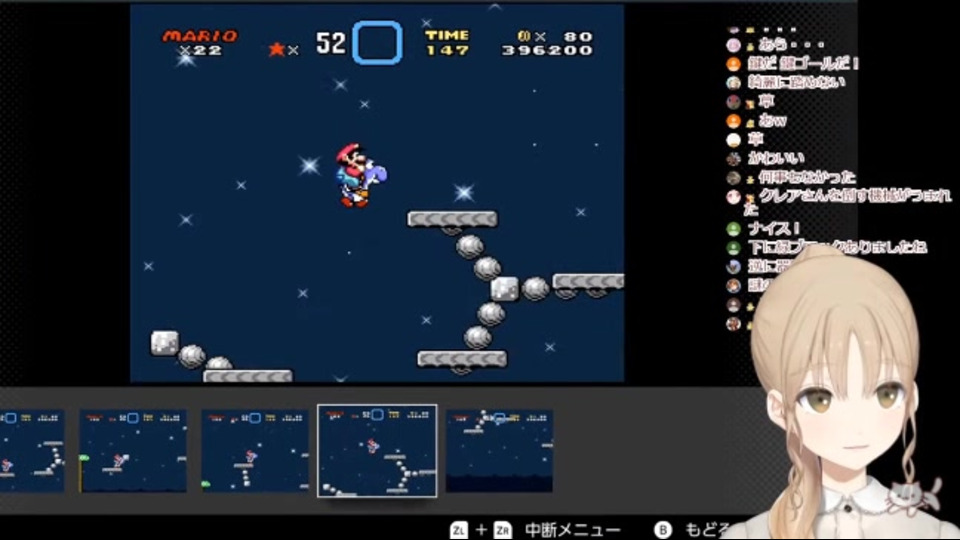960x540 pixels.
Task: Click avatar beside かわいい message
Action: [x=733, y=159]
